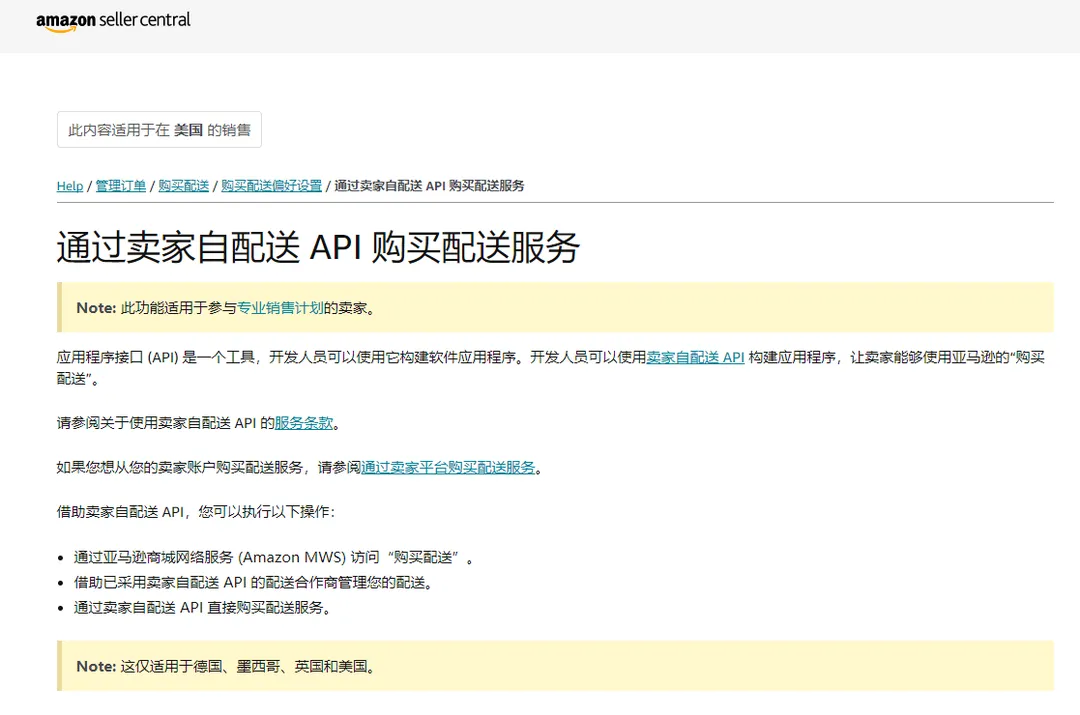
Task: Open the Help breadcrumb link
Action: tap(70, 186)
